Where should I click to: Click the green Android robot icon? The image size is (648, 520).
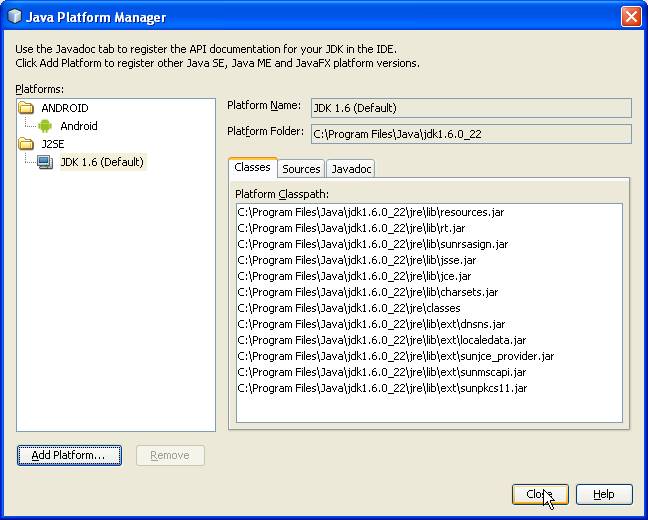[45, 126]
